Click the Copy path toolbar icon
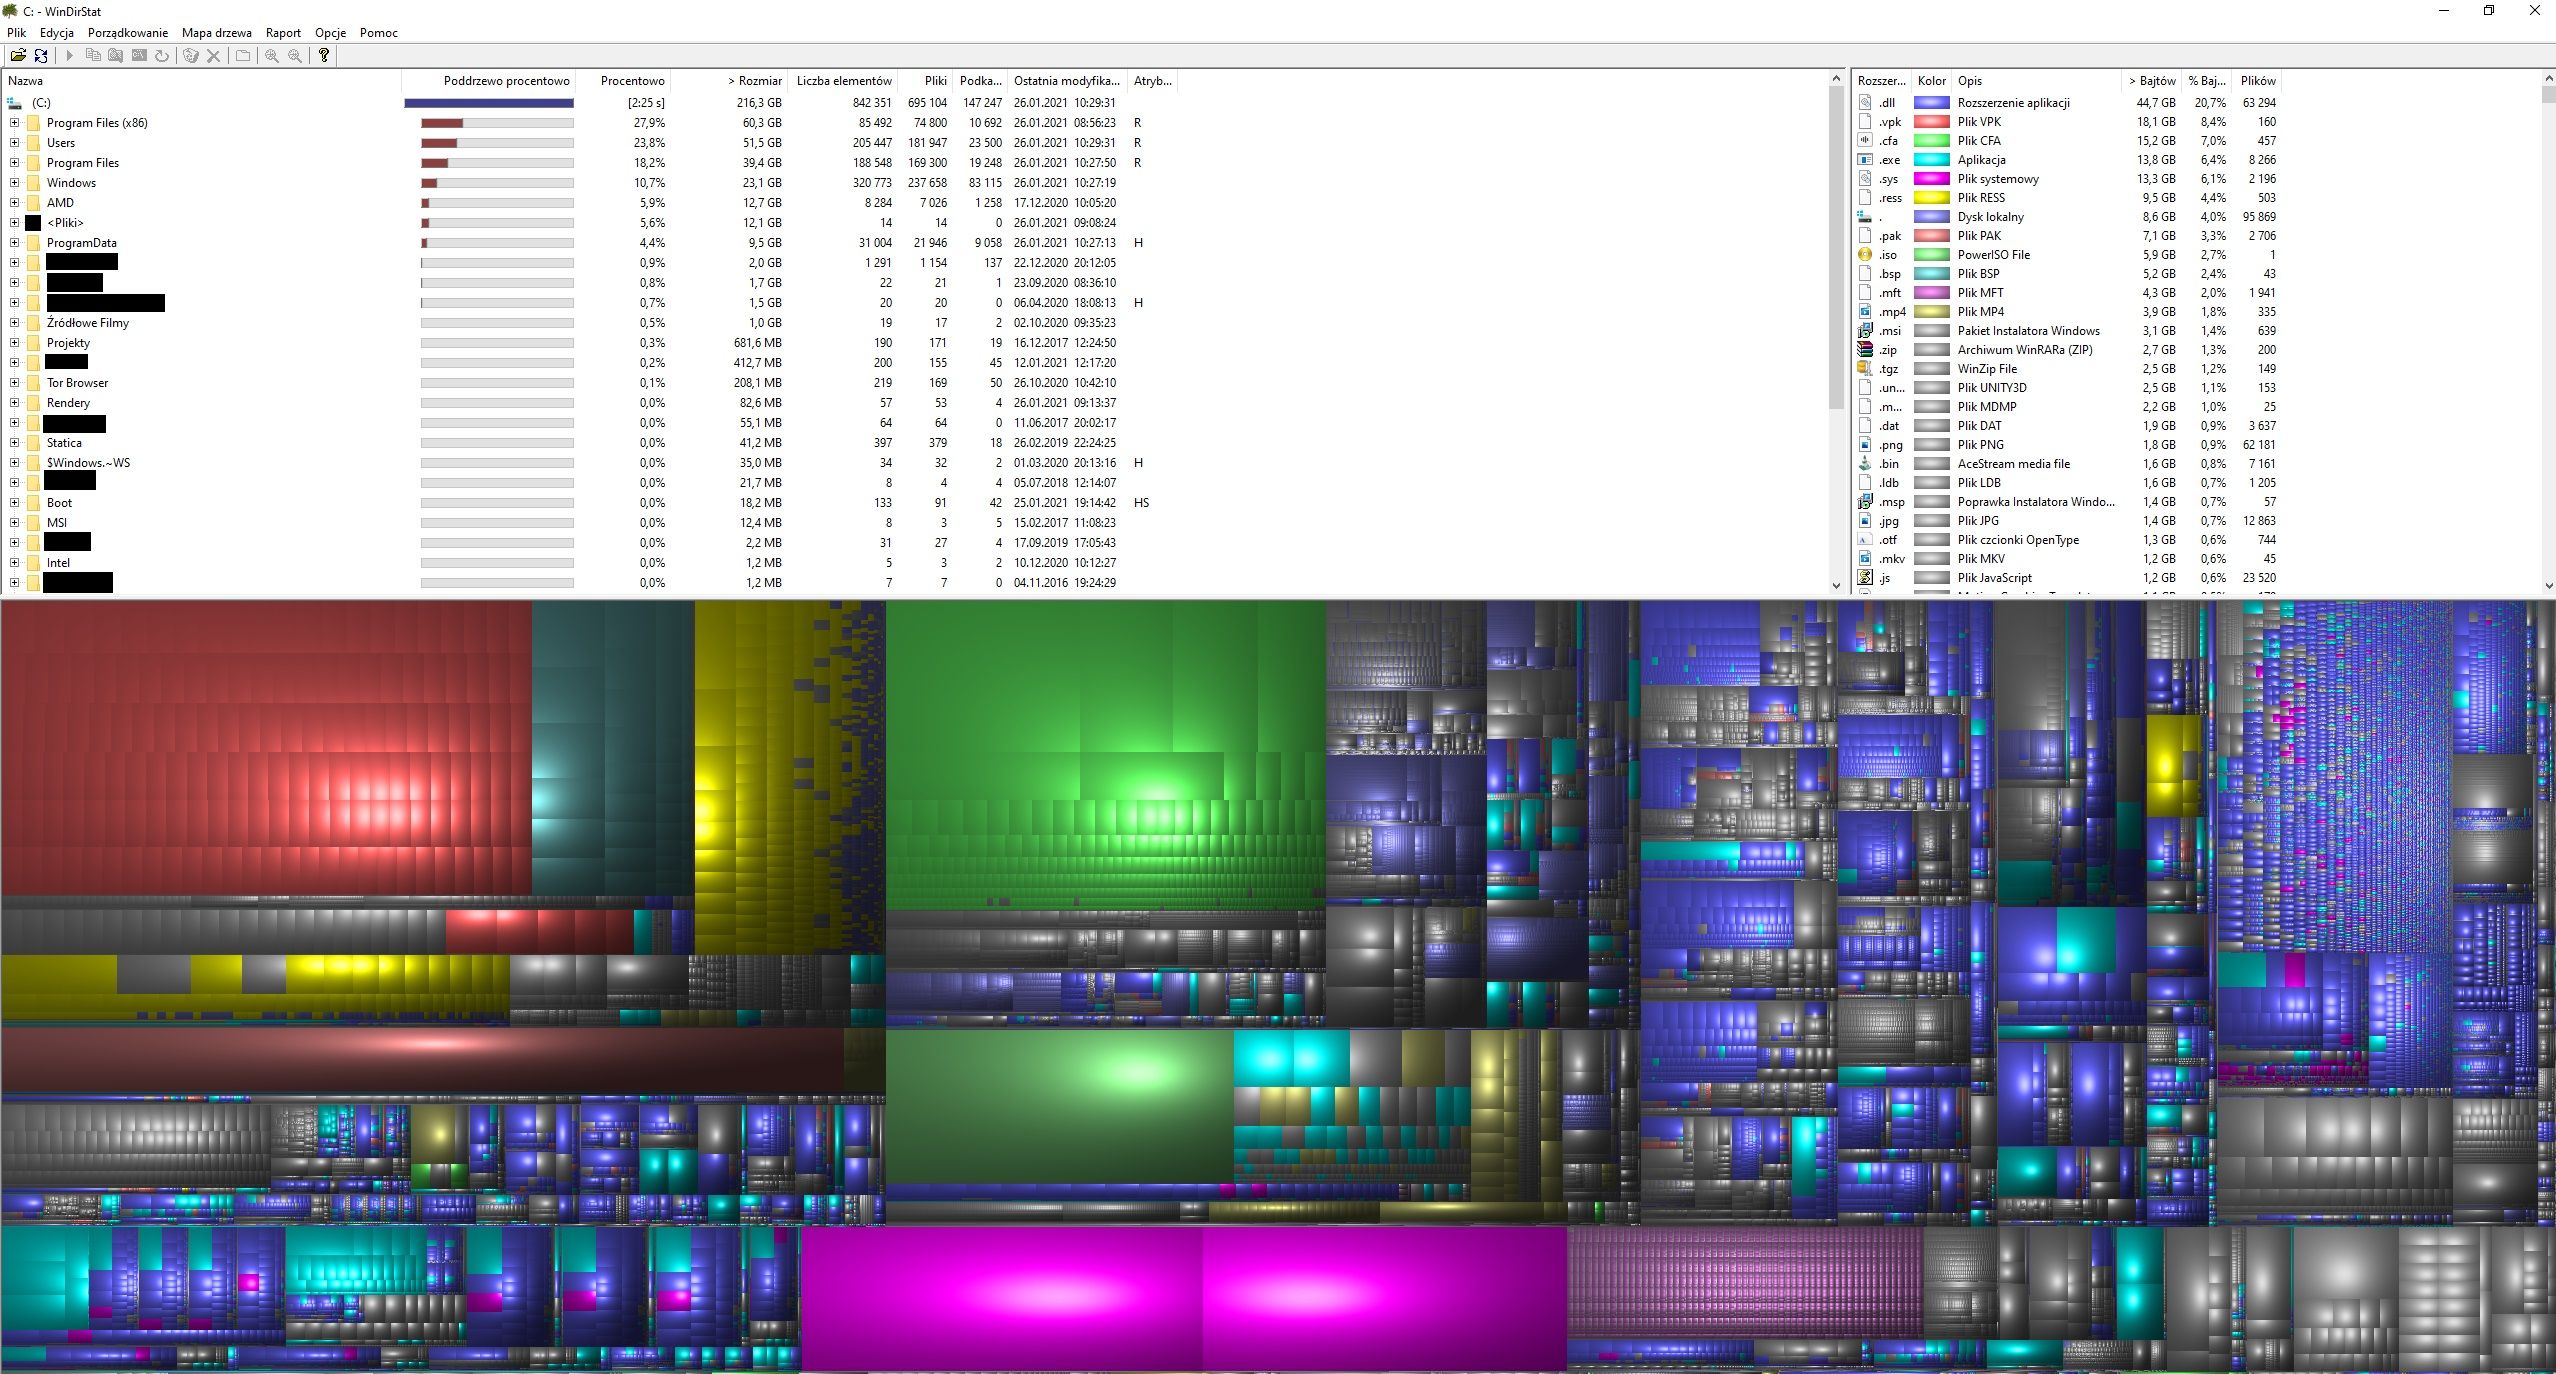Image resolution: width=2556 pixels, height=1374 pixels. [x=93, y=56]
